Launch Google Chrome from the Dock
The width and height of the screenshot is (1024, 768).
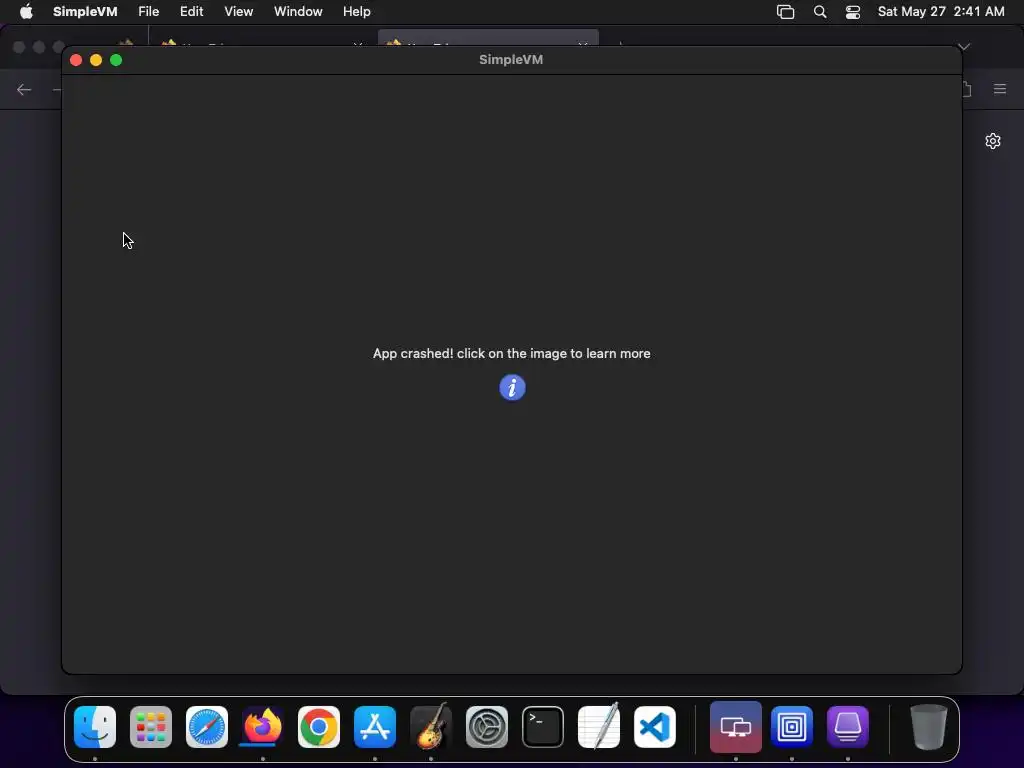pyautogui.click(x=319, y=727)
